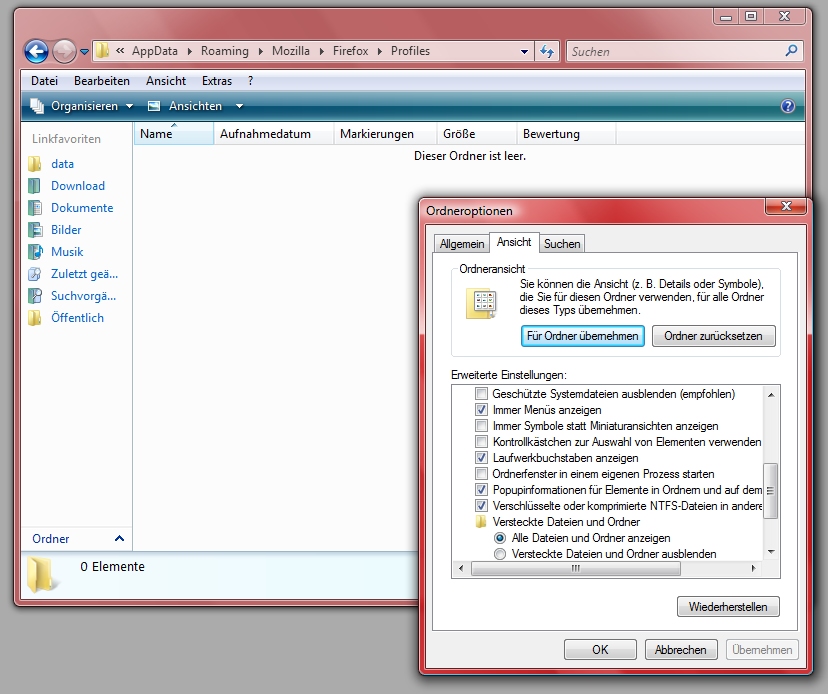This screenshot has height=694, width=828.
Task: Click the Aufnahmedatum column header
Action: [273, 134]
